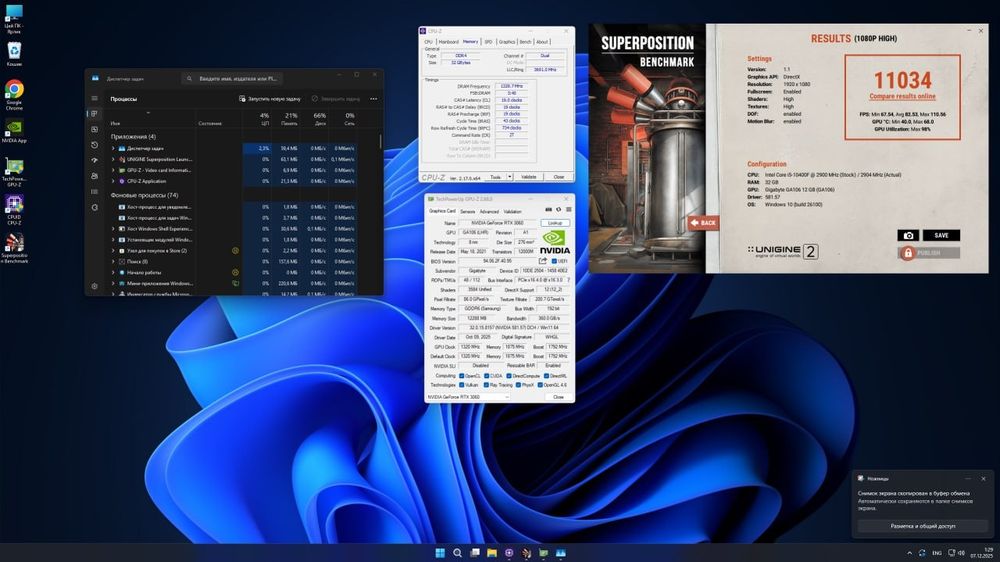This screenshot has height=562, width=1000.
Task: Switch to the CPU tab in CPU-Z
Action: point(429,41)
